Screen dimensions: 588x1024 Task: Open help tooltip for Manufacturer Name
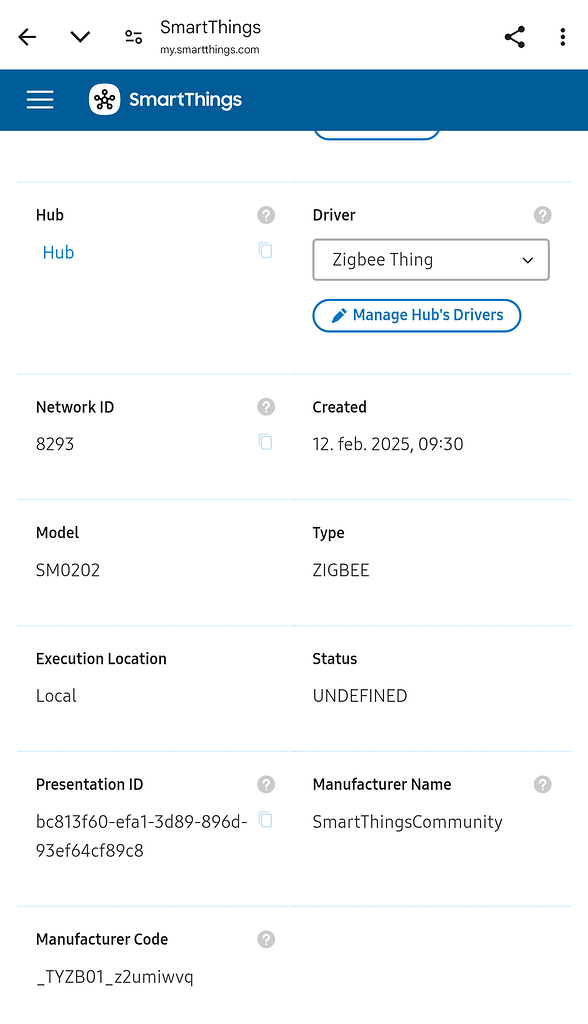point(542,784)
